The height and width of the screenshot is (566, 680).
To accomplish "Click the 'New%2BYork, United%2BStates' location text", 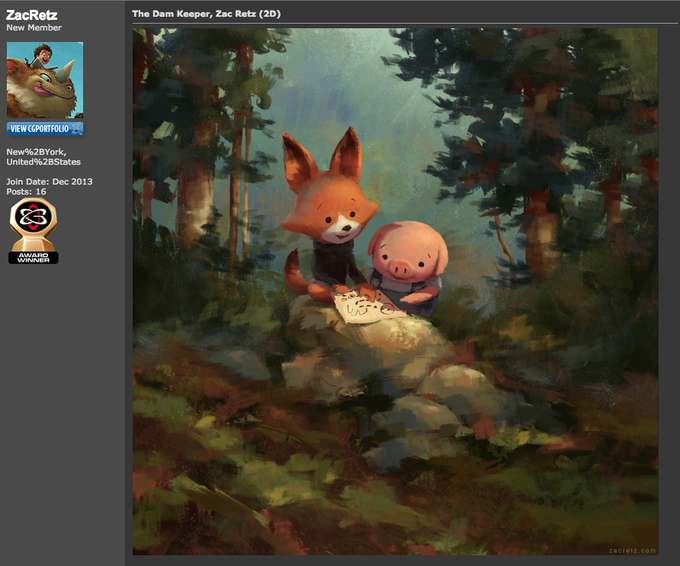I will pos(43,157).
